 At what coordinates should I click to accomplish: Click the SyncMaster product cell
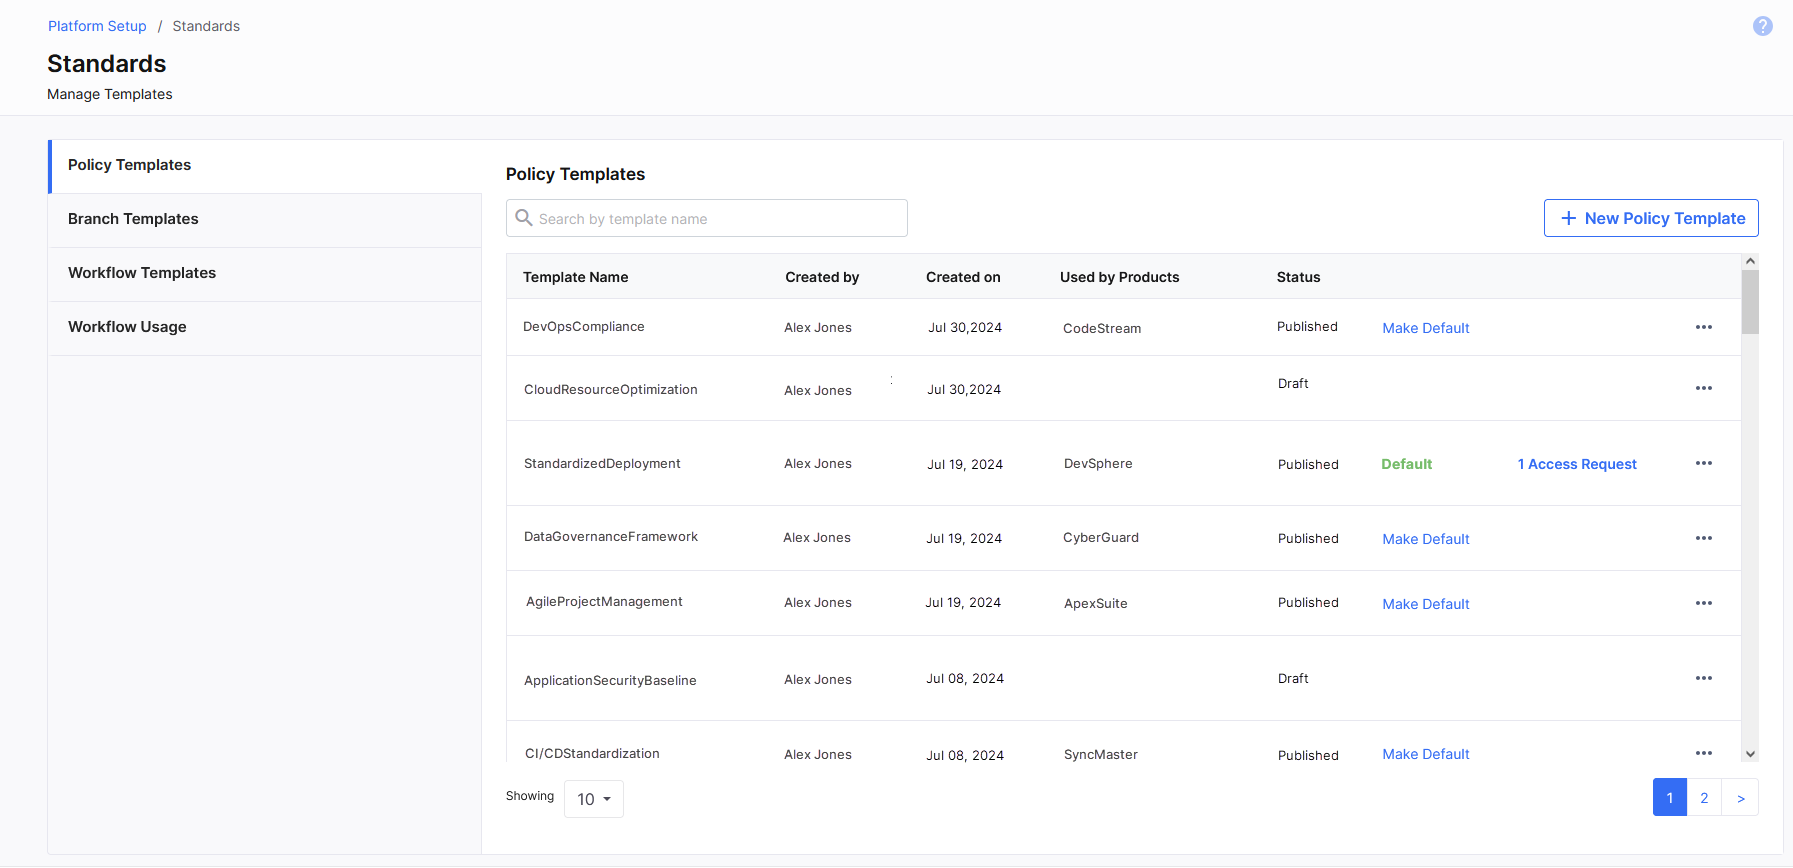coord(1101,755)
